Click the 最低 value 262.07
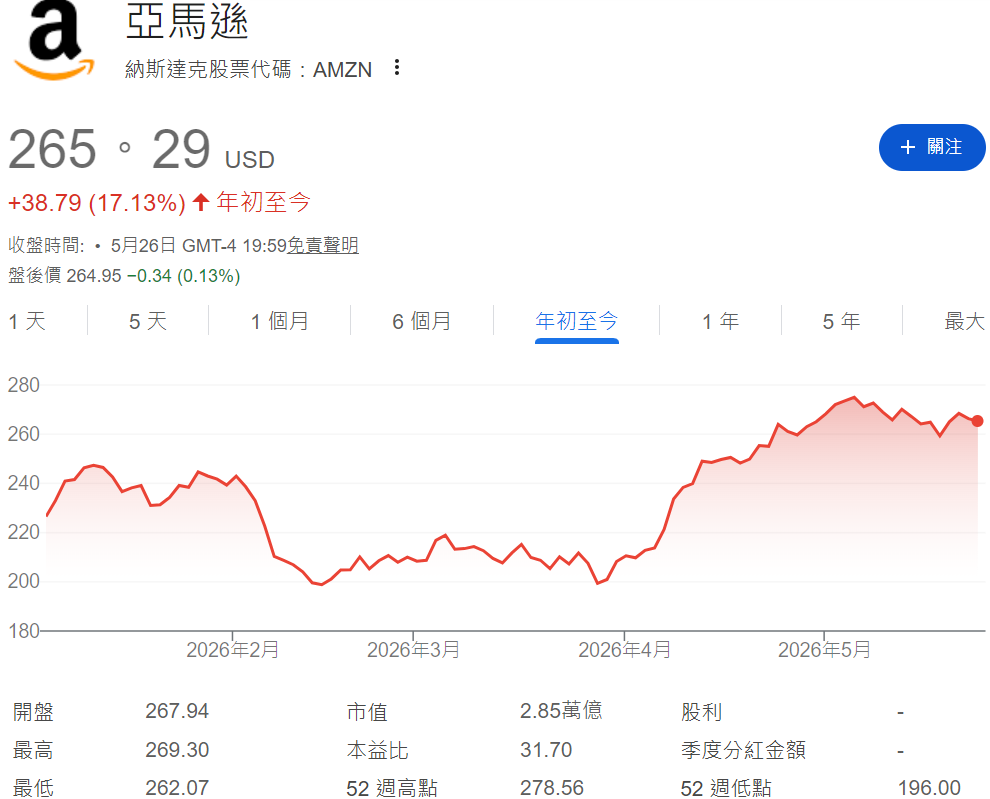This screenshot has width=990, height=799. coord(177,788)
